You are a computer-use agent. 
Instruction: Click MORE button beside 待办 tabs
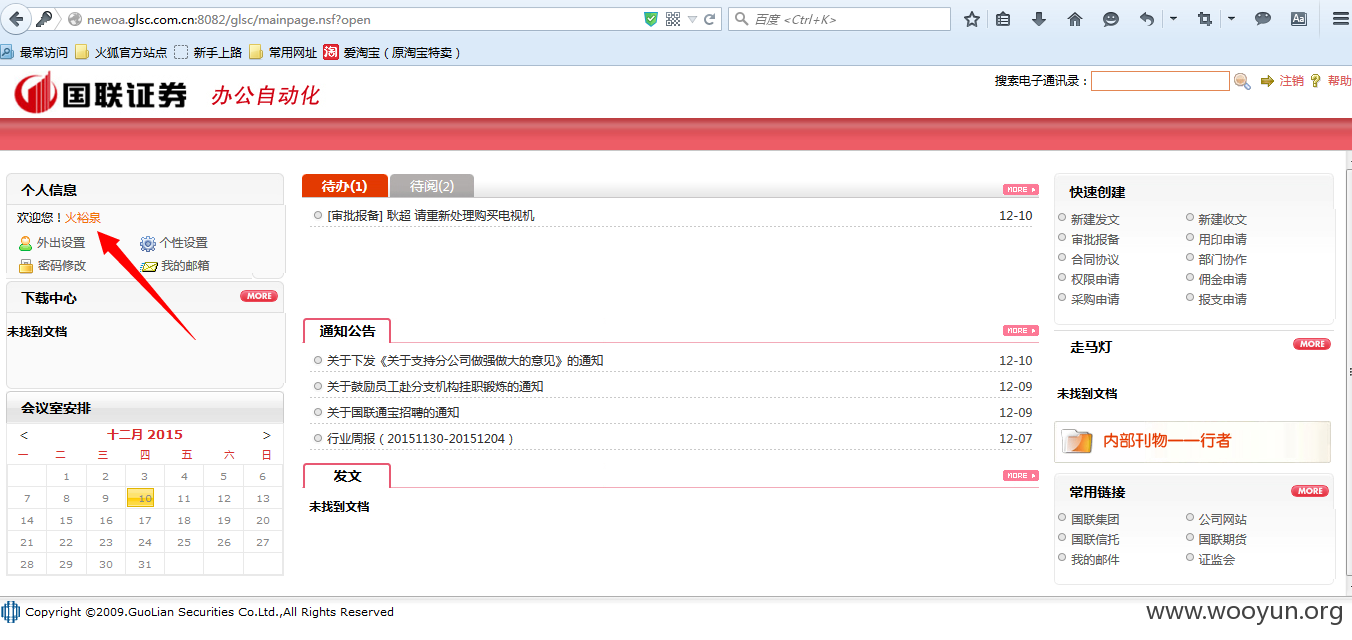(1021, 189)
